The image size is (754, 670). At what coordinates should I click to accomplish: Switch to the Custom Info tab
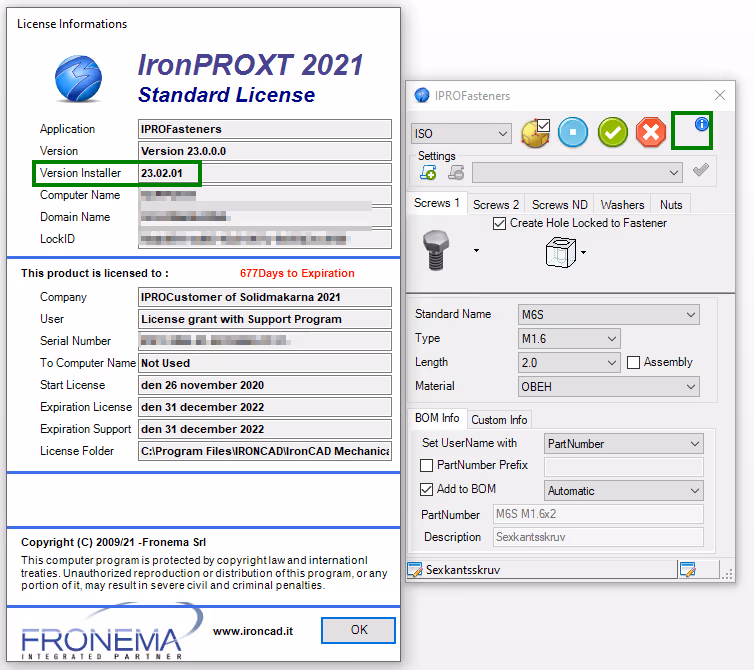pyautogui.click(x=499, y=420)
